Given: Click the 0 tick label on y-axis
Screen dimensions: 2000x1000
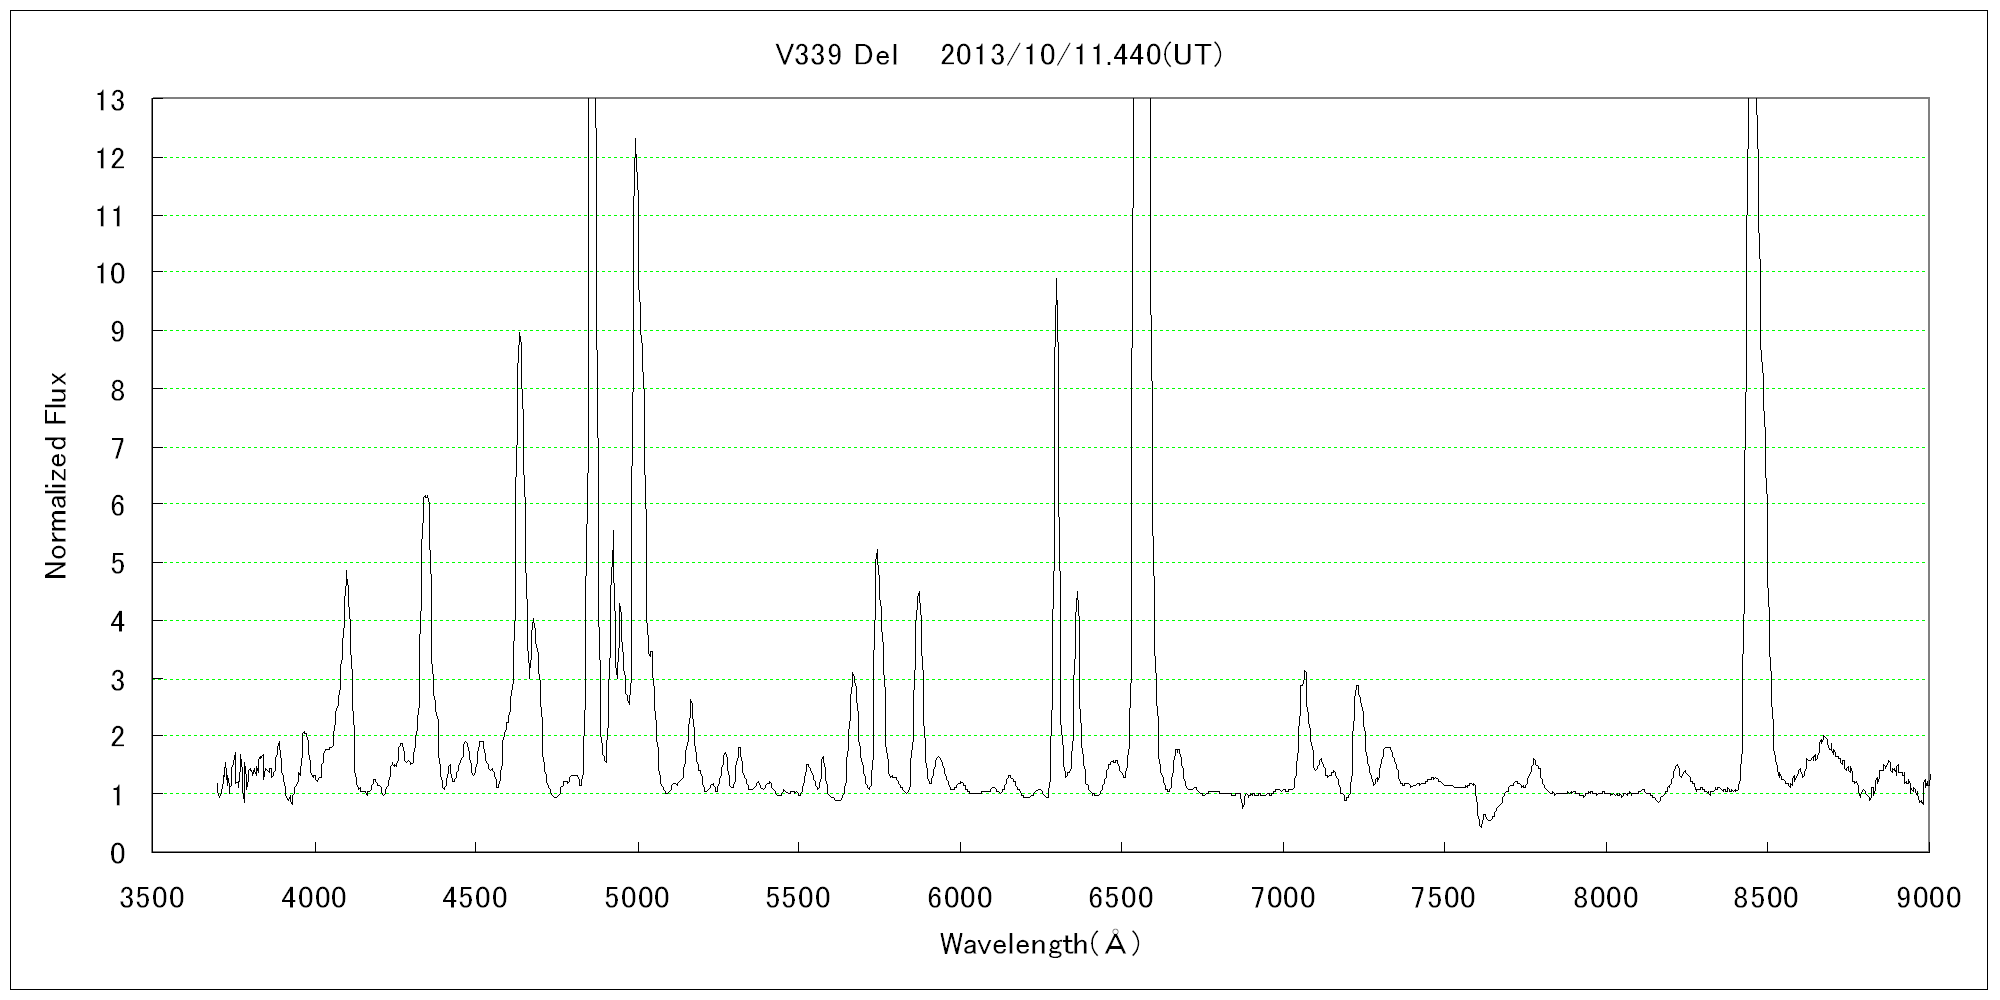Looking at the screenshot, I should coord(118,853).
